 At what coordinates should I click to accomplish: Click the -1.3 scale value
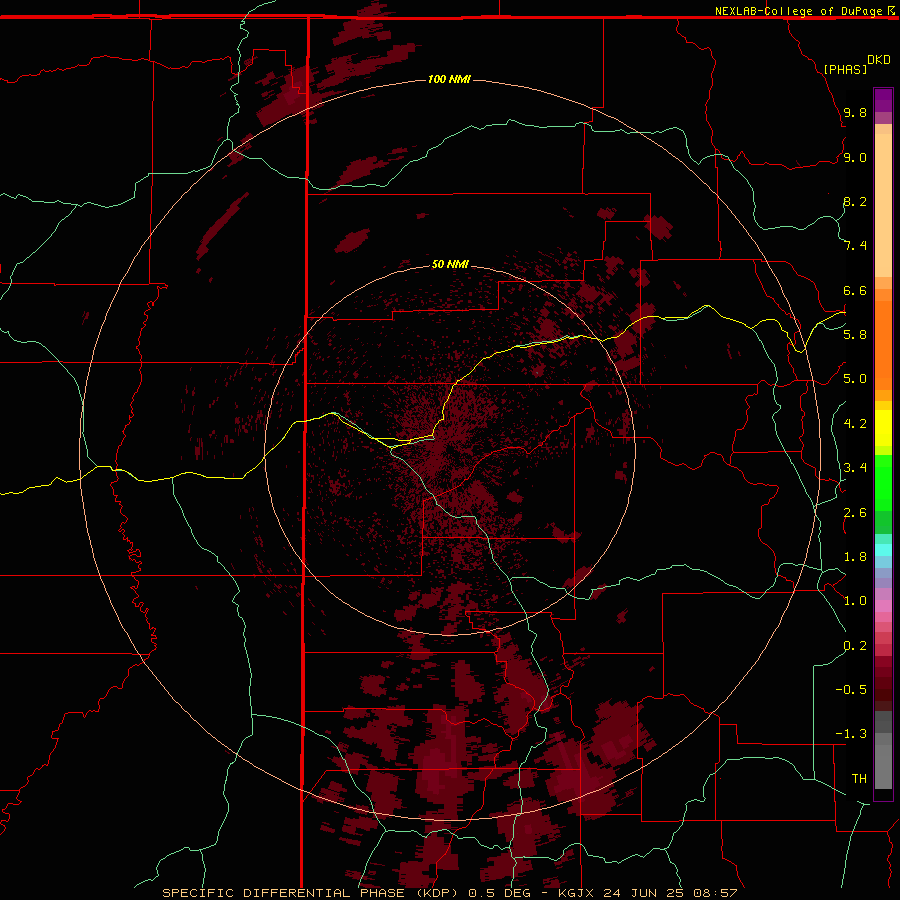851,734
